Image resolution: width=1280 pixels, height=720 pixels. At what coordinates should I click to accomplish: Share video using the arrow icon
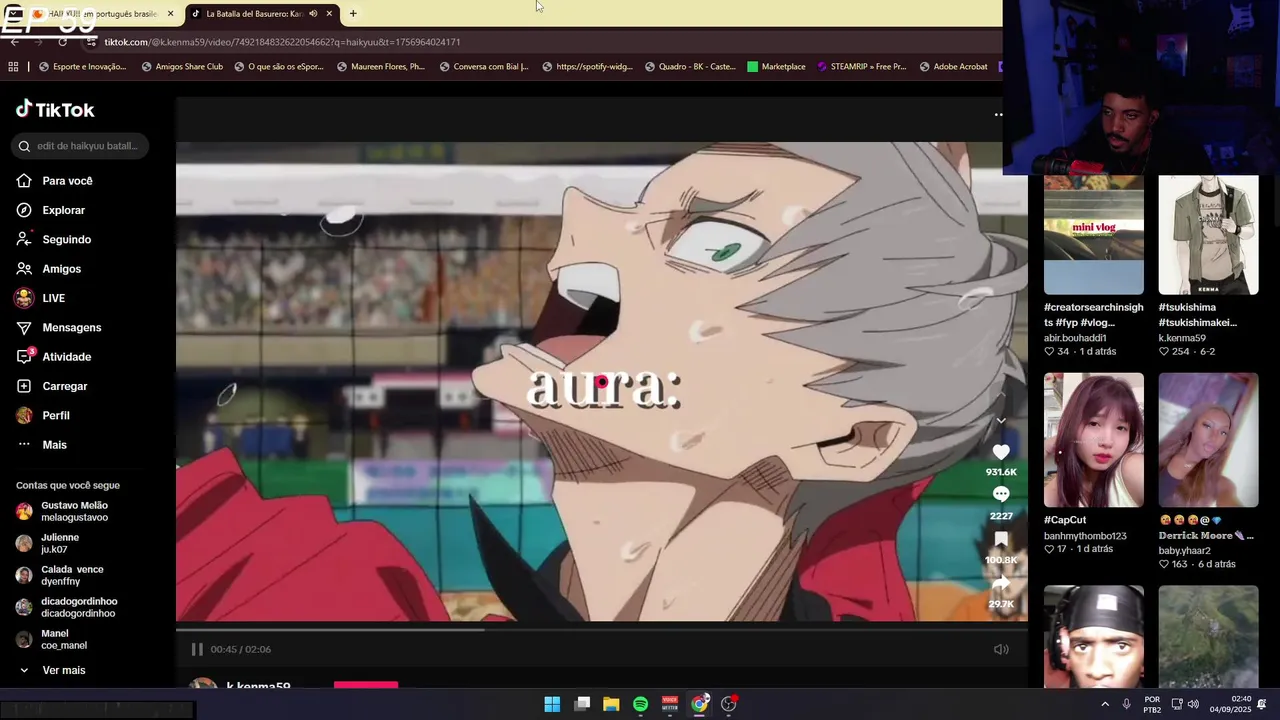(1001, 583)
